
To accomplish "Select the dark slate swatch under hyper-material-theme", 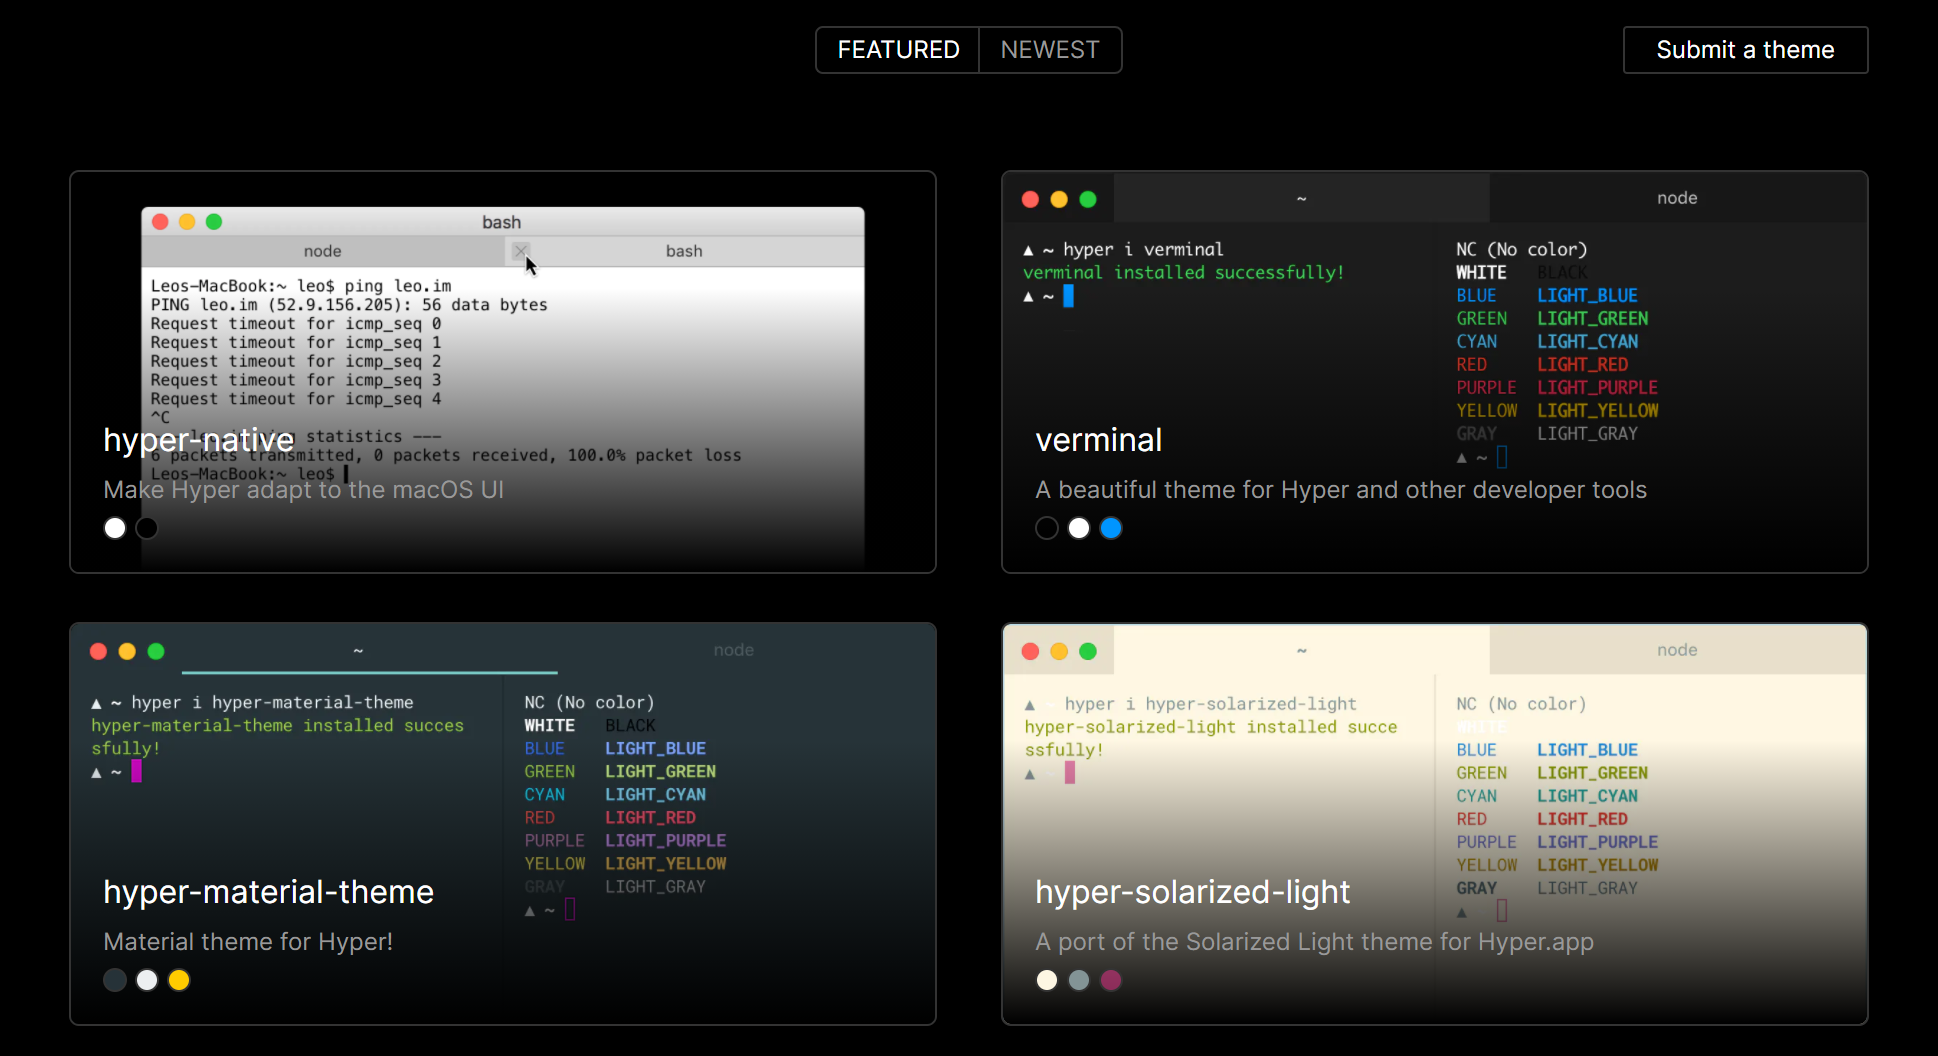I will coord(115,980).
